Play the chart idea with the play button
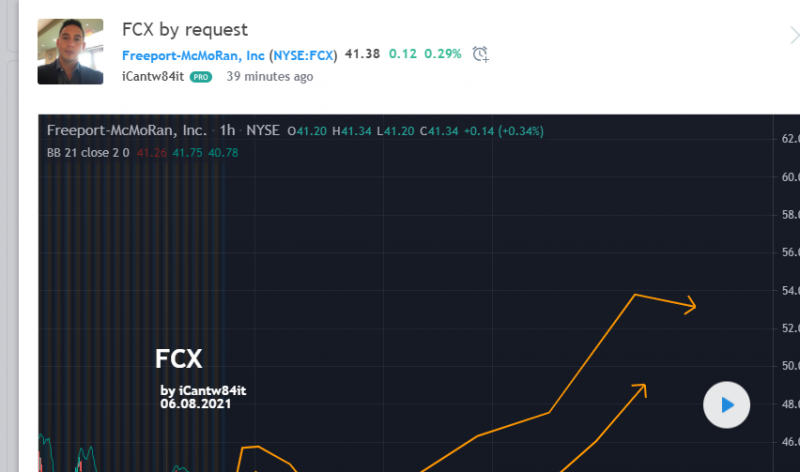The width and height of the screenshot is (800, 472). pos(727,405)
